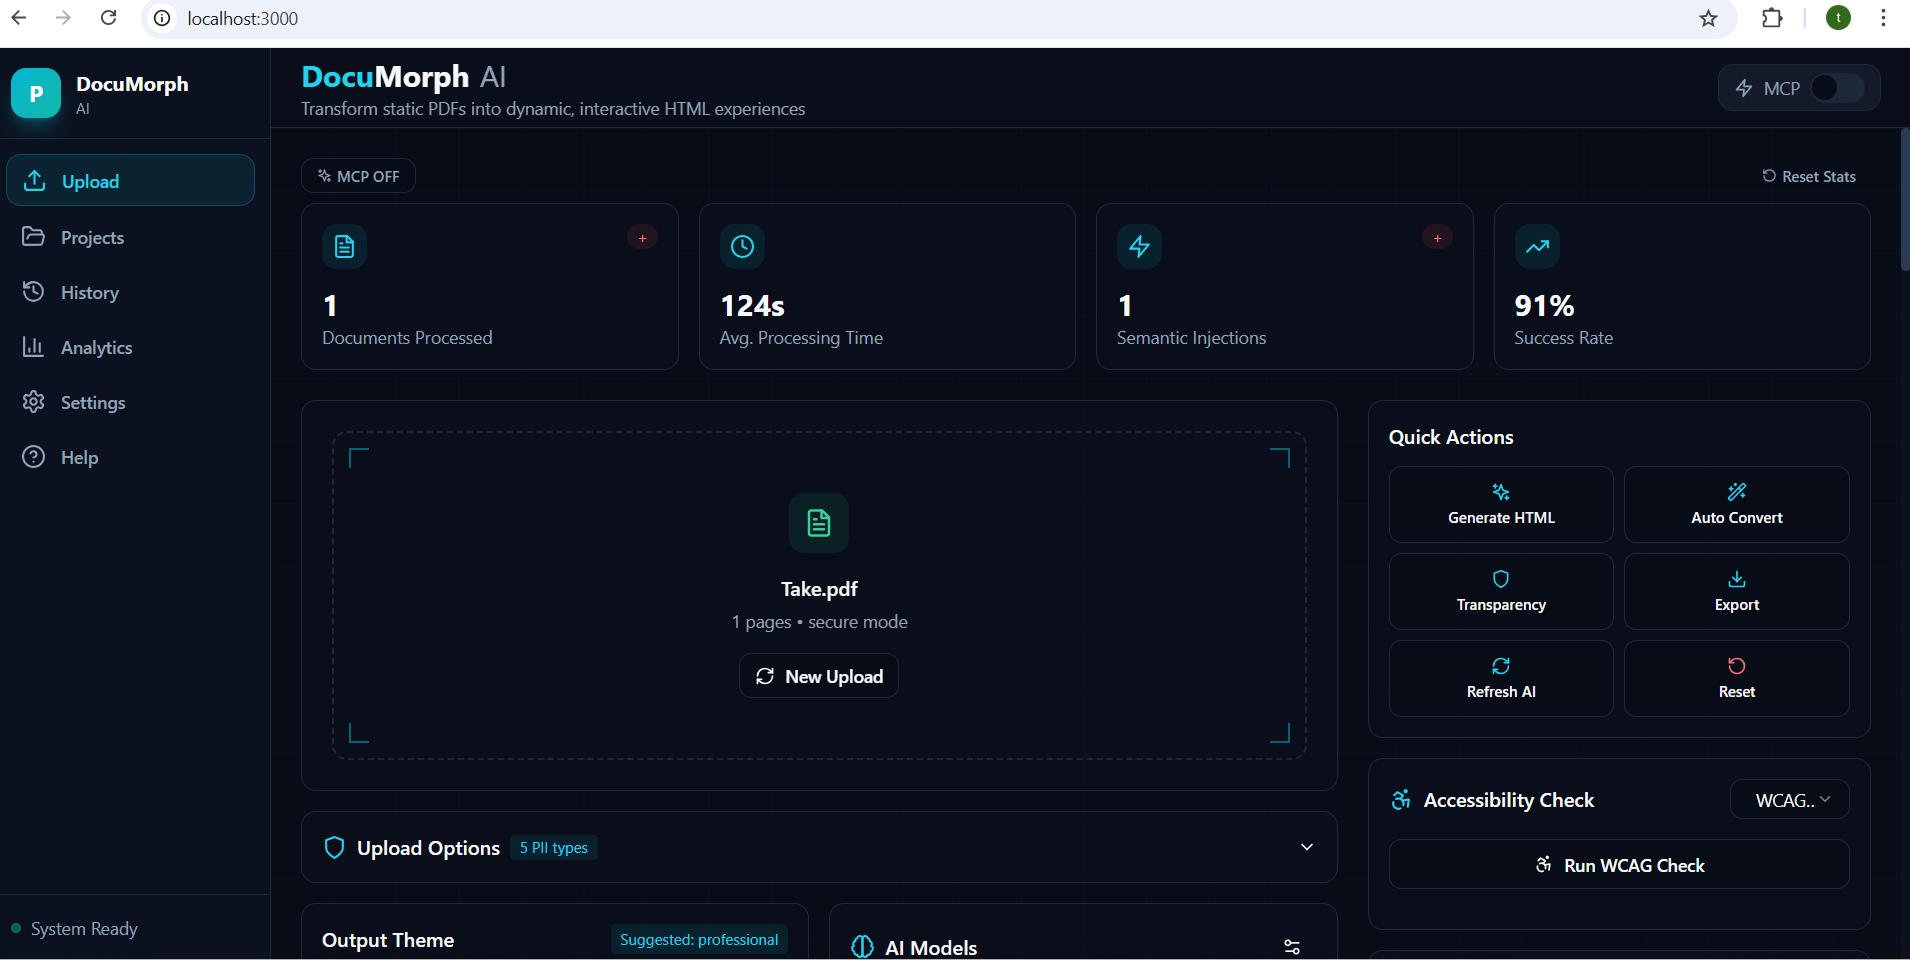Viewport: 1910px width, 960px height.
Task: Click the Semantic Injections bolt icon
Action: click(x=1139, y=247)
